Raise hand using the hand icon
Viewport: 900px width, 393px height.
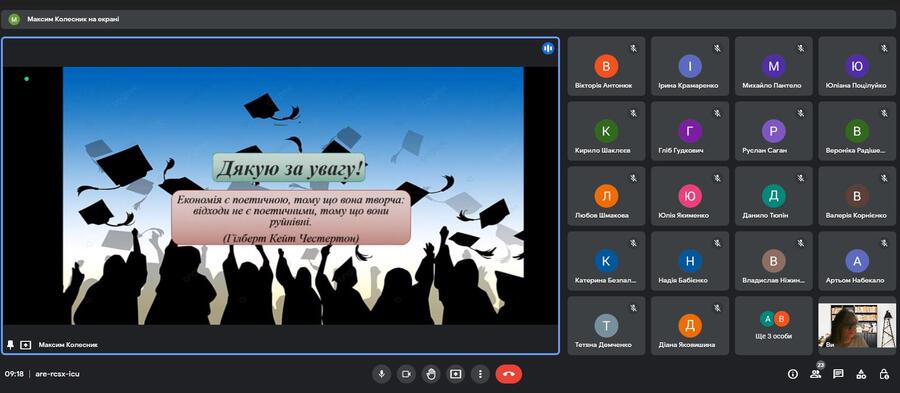[431, 374]
